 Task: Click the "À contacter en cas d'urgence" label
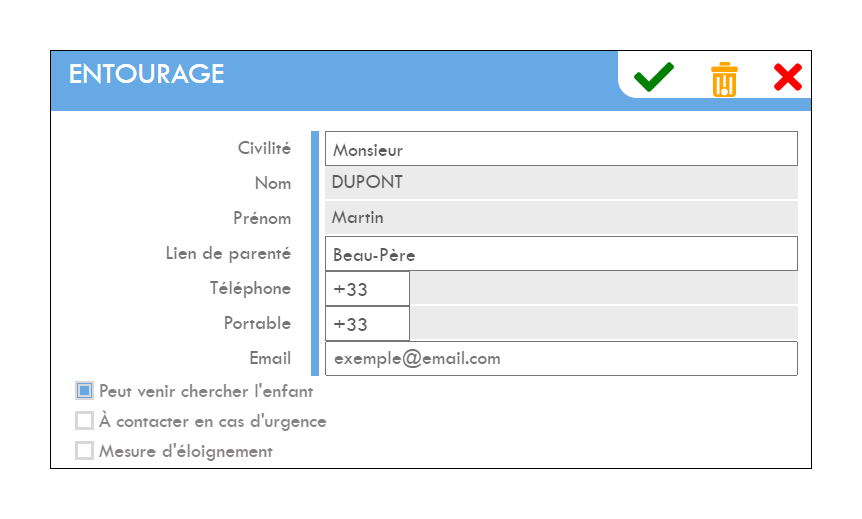(213, 421)
